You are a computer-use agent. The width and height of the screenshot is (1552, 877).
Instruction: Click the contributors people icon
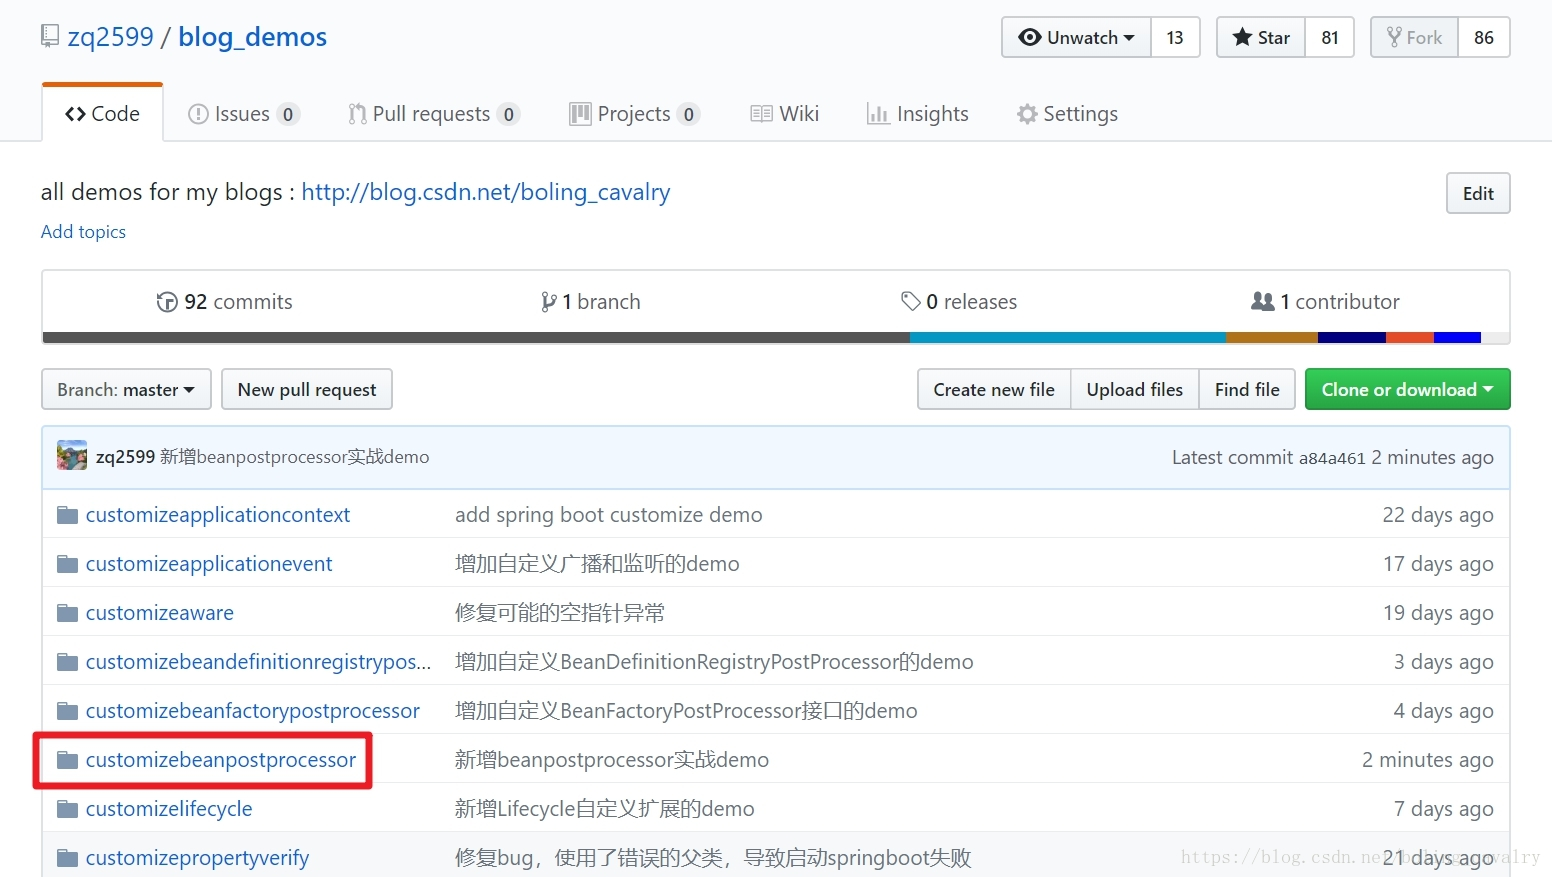click(x=1263, y=301)
